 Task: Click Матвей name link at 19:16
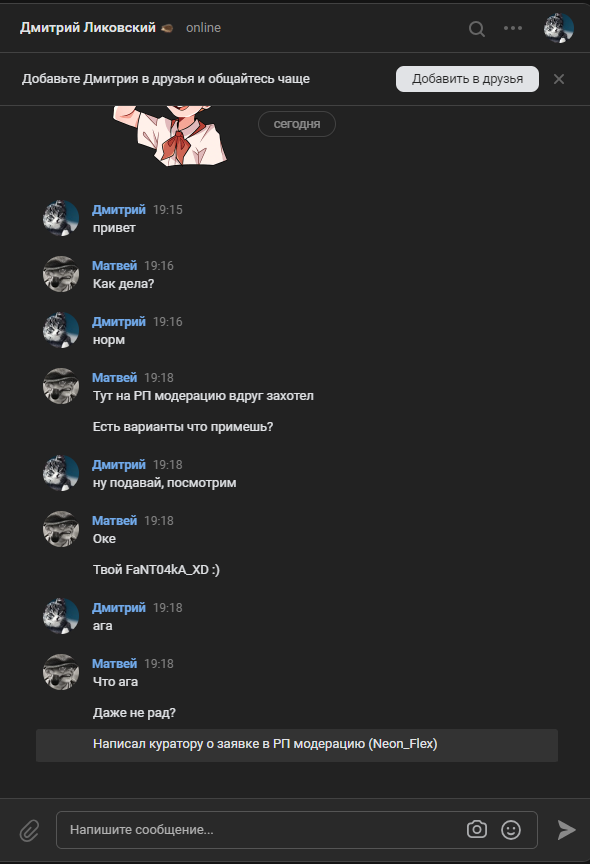(114, 266)
